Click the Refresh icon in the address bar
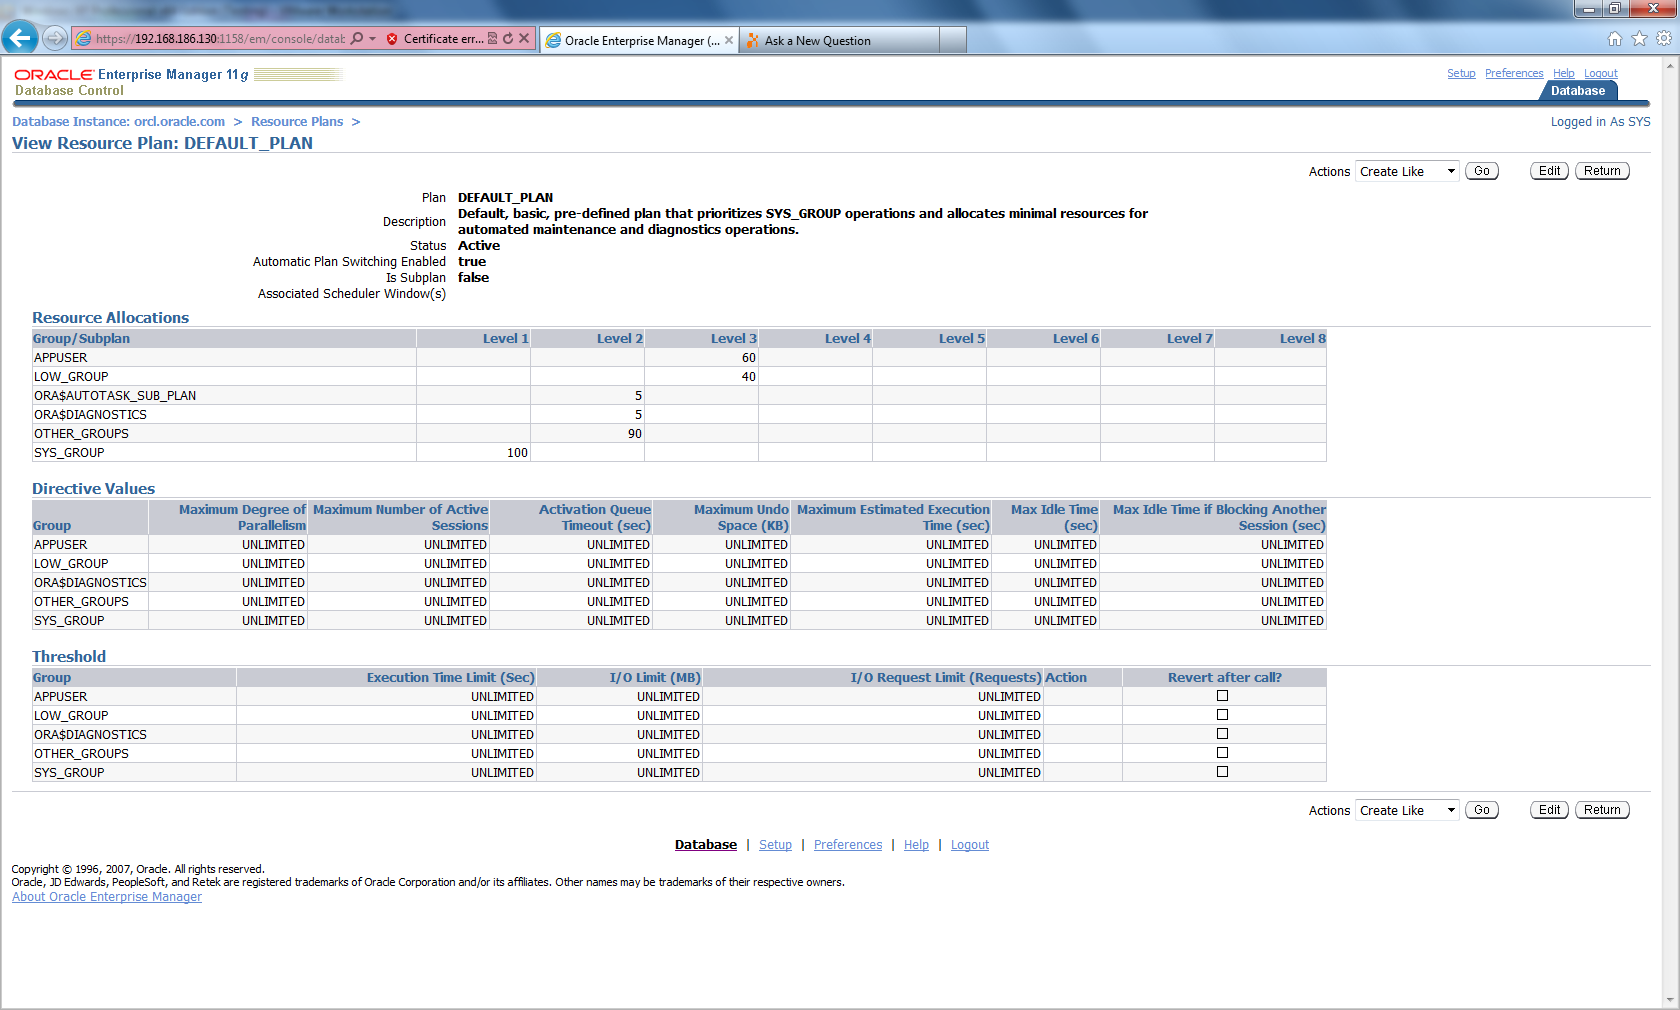This screenshot has width=1680, height=1010. pyautogui.click(x=508, y=38)
